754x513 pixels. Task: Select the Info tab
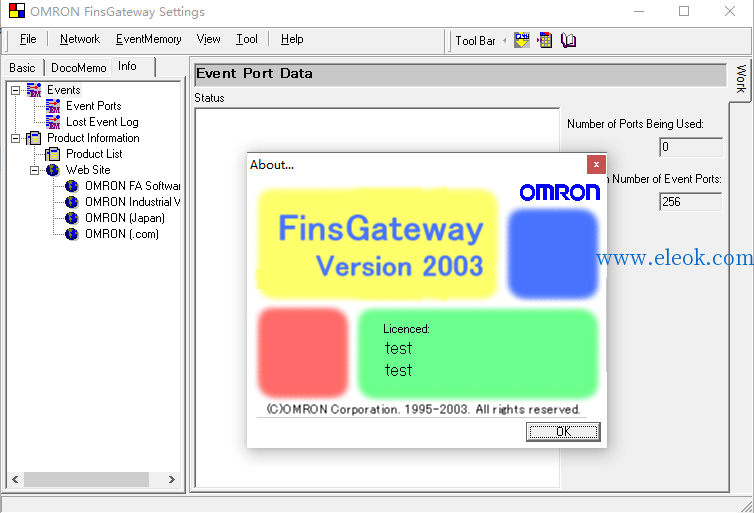128,66
